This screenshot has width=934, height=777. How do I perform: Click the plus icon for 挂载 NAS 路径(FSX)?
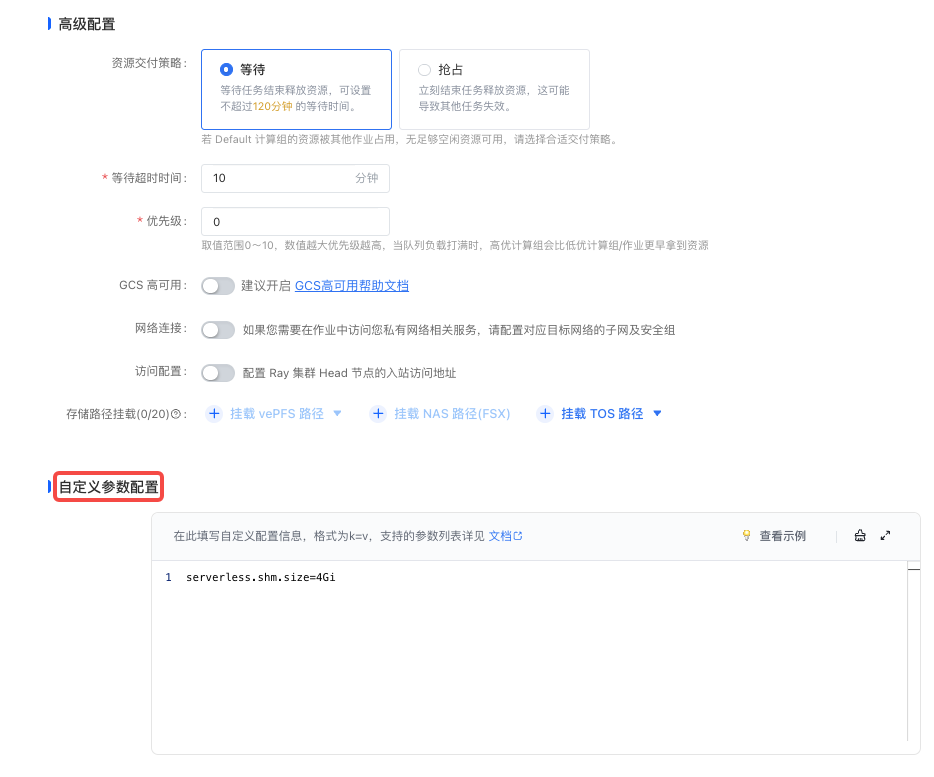tap(378, 414)
